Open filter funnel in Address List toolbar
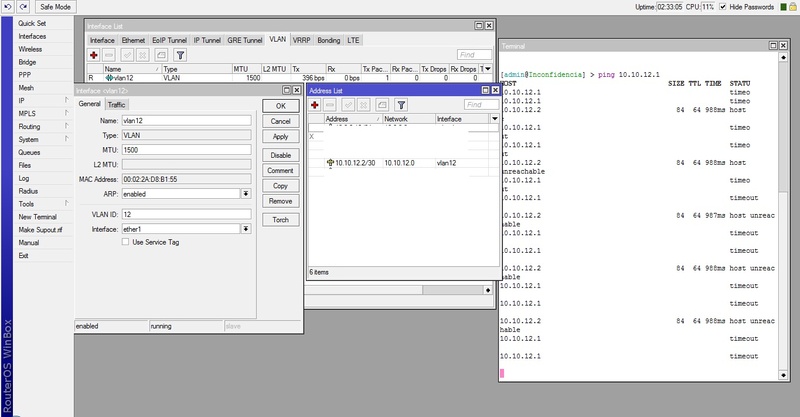 point(401,105)
